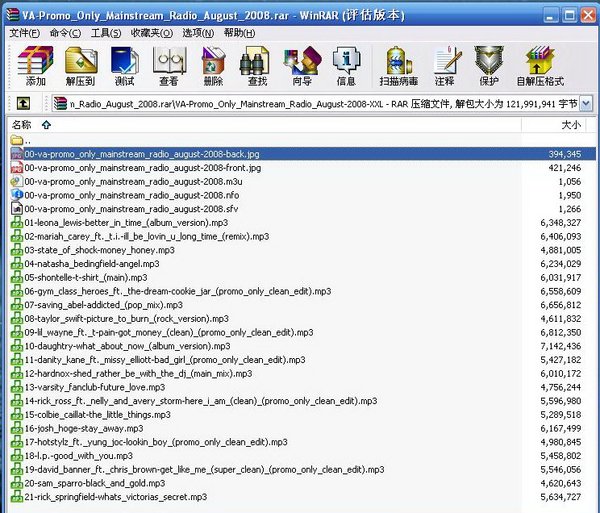Open the 查看 (View) toolbar icon
Screen dimensions: 600x513
pos(169,60)
